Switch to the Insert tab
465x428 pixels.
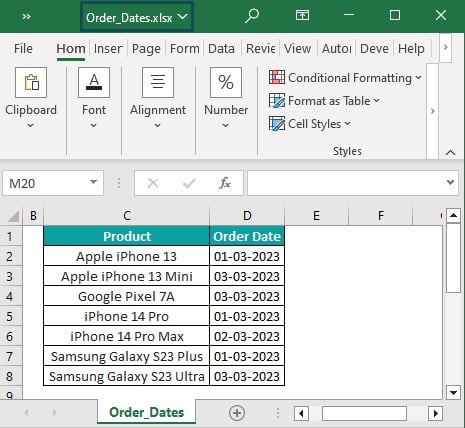pos(108,49)
